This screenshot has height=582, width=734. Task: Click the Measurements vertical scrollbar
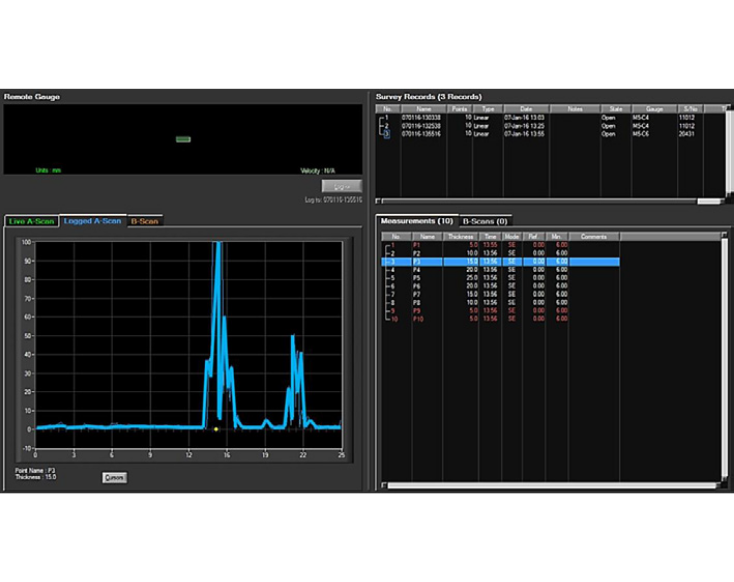coord(725,360)
